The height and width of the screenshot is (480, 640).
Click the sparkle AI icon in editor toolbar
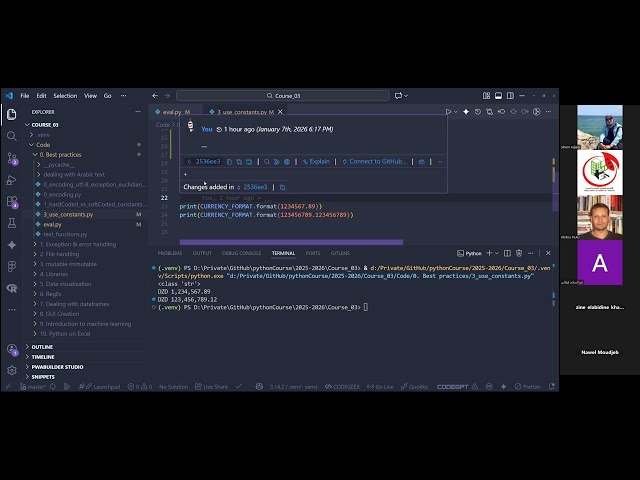pos(466,112)
